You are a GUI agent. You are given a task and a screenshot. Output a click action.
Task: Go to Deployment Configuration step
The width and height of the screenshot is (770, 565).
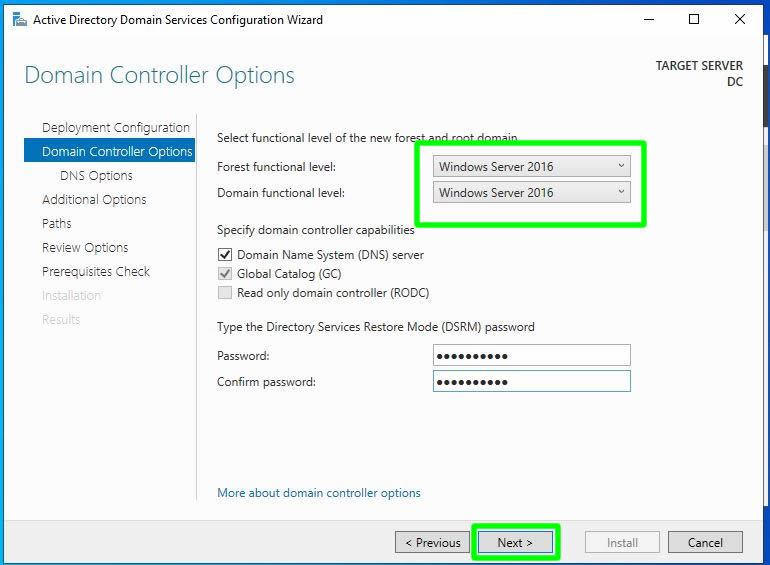pyautogui.click(x=115, y=127)
